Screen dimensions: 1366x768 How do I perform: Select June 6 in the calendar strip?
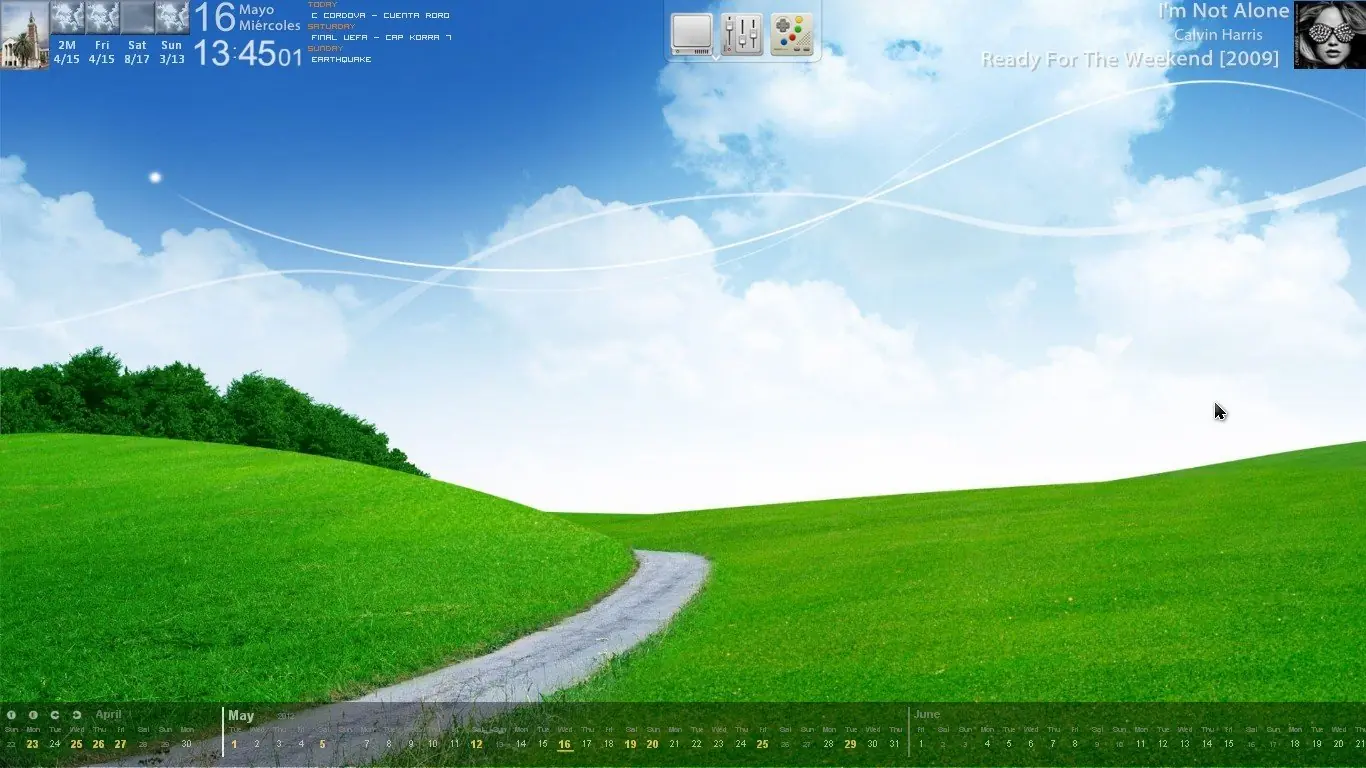1031,744
